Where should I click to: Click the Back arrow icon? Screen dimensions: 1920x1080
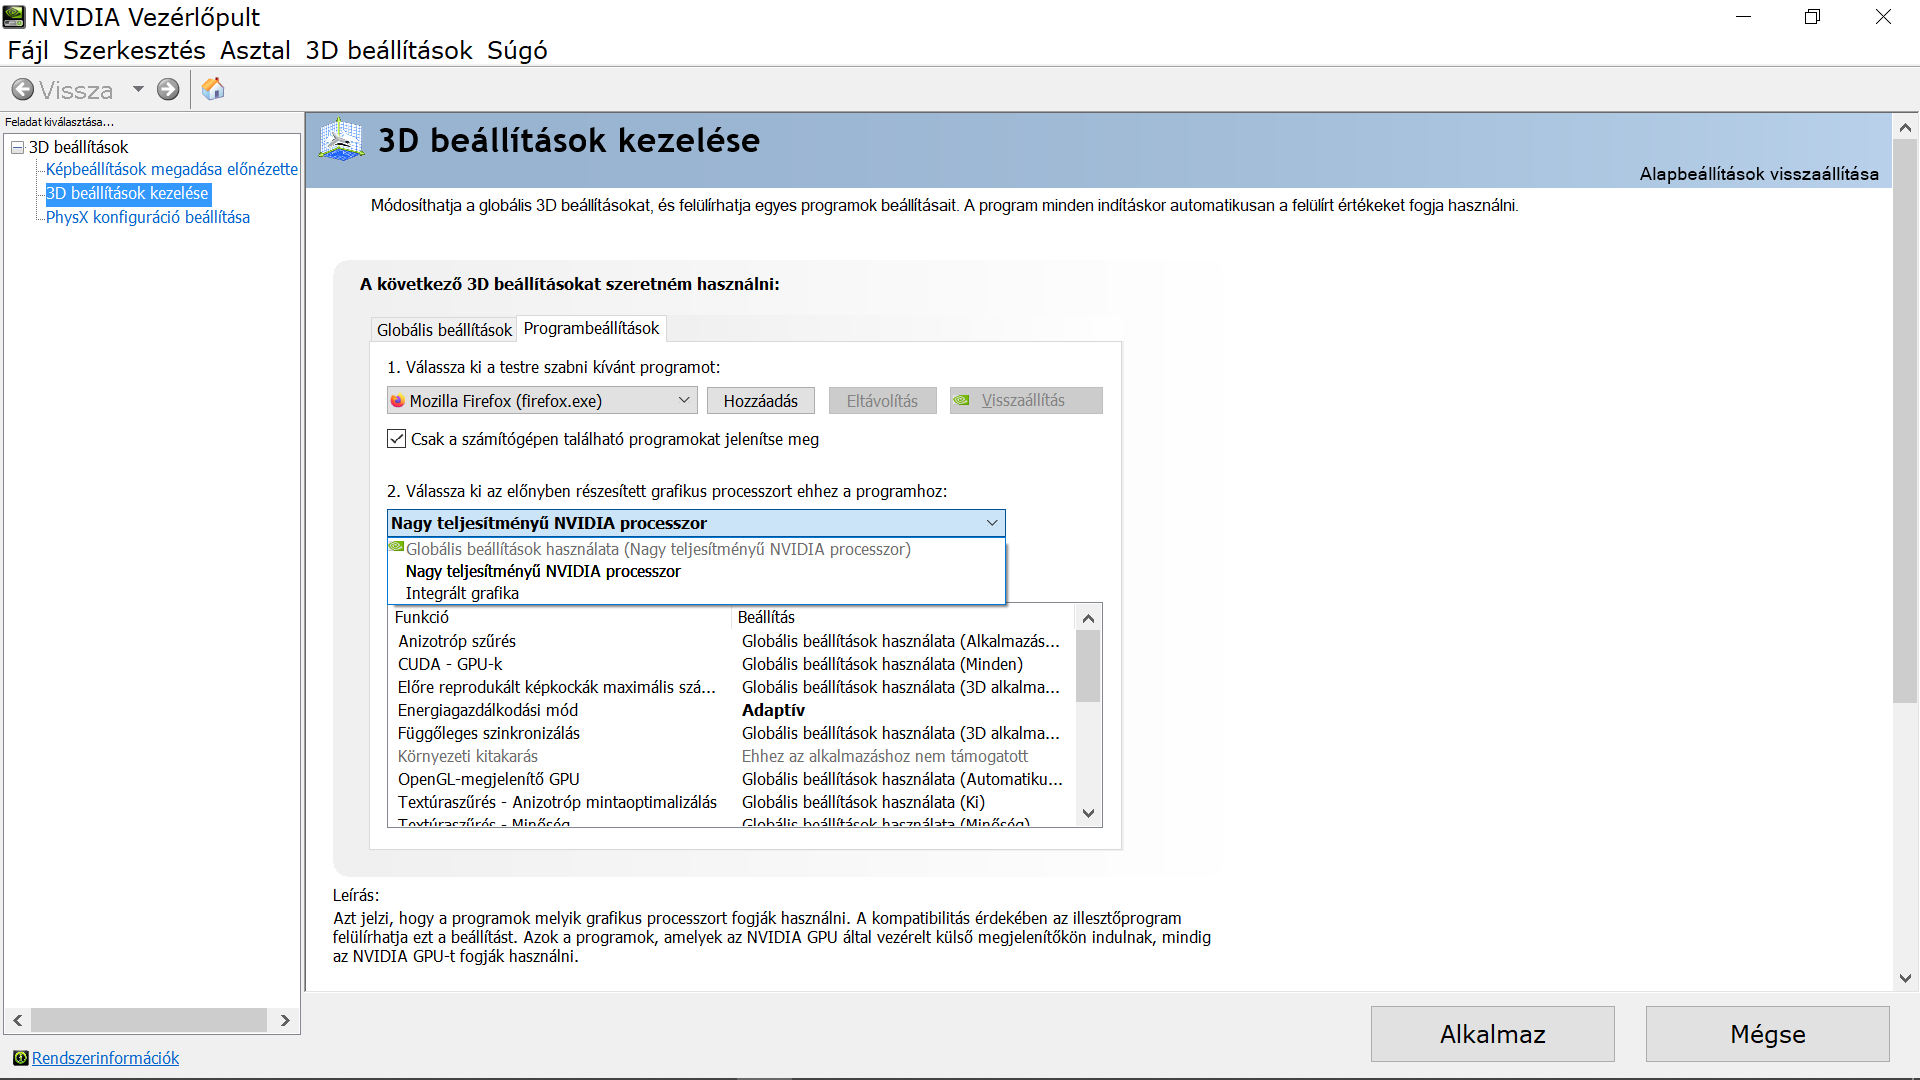[23, 90]
